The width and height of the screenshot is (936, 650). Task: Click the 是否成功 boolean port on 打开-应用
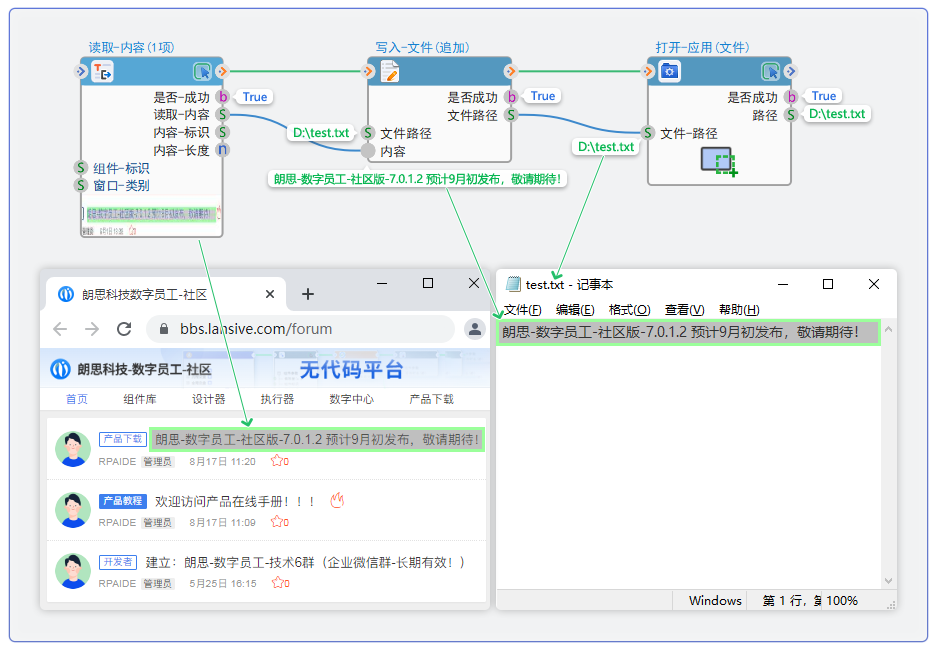791,97
